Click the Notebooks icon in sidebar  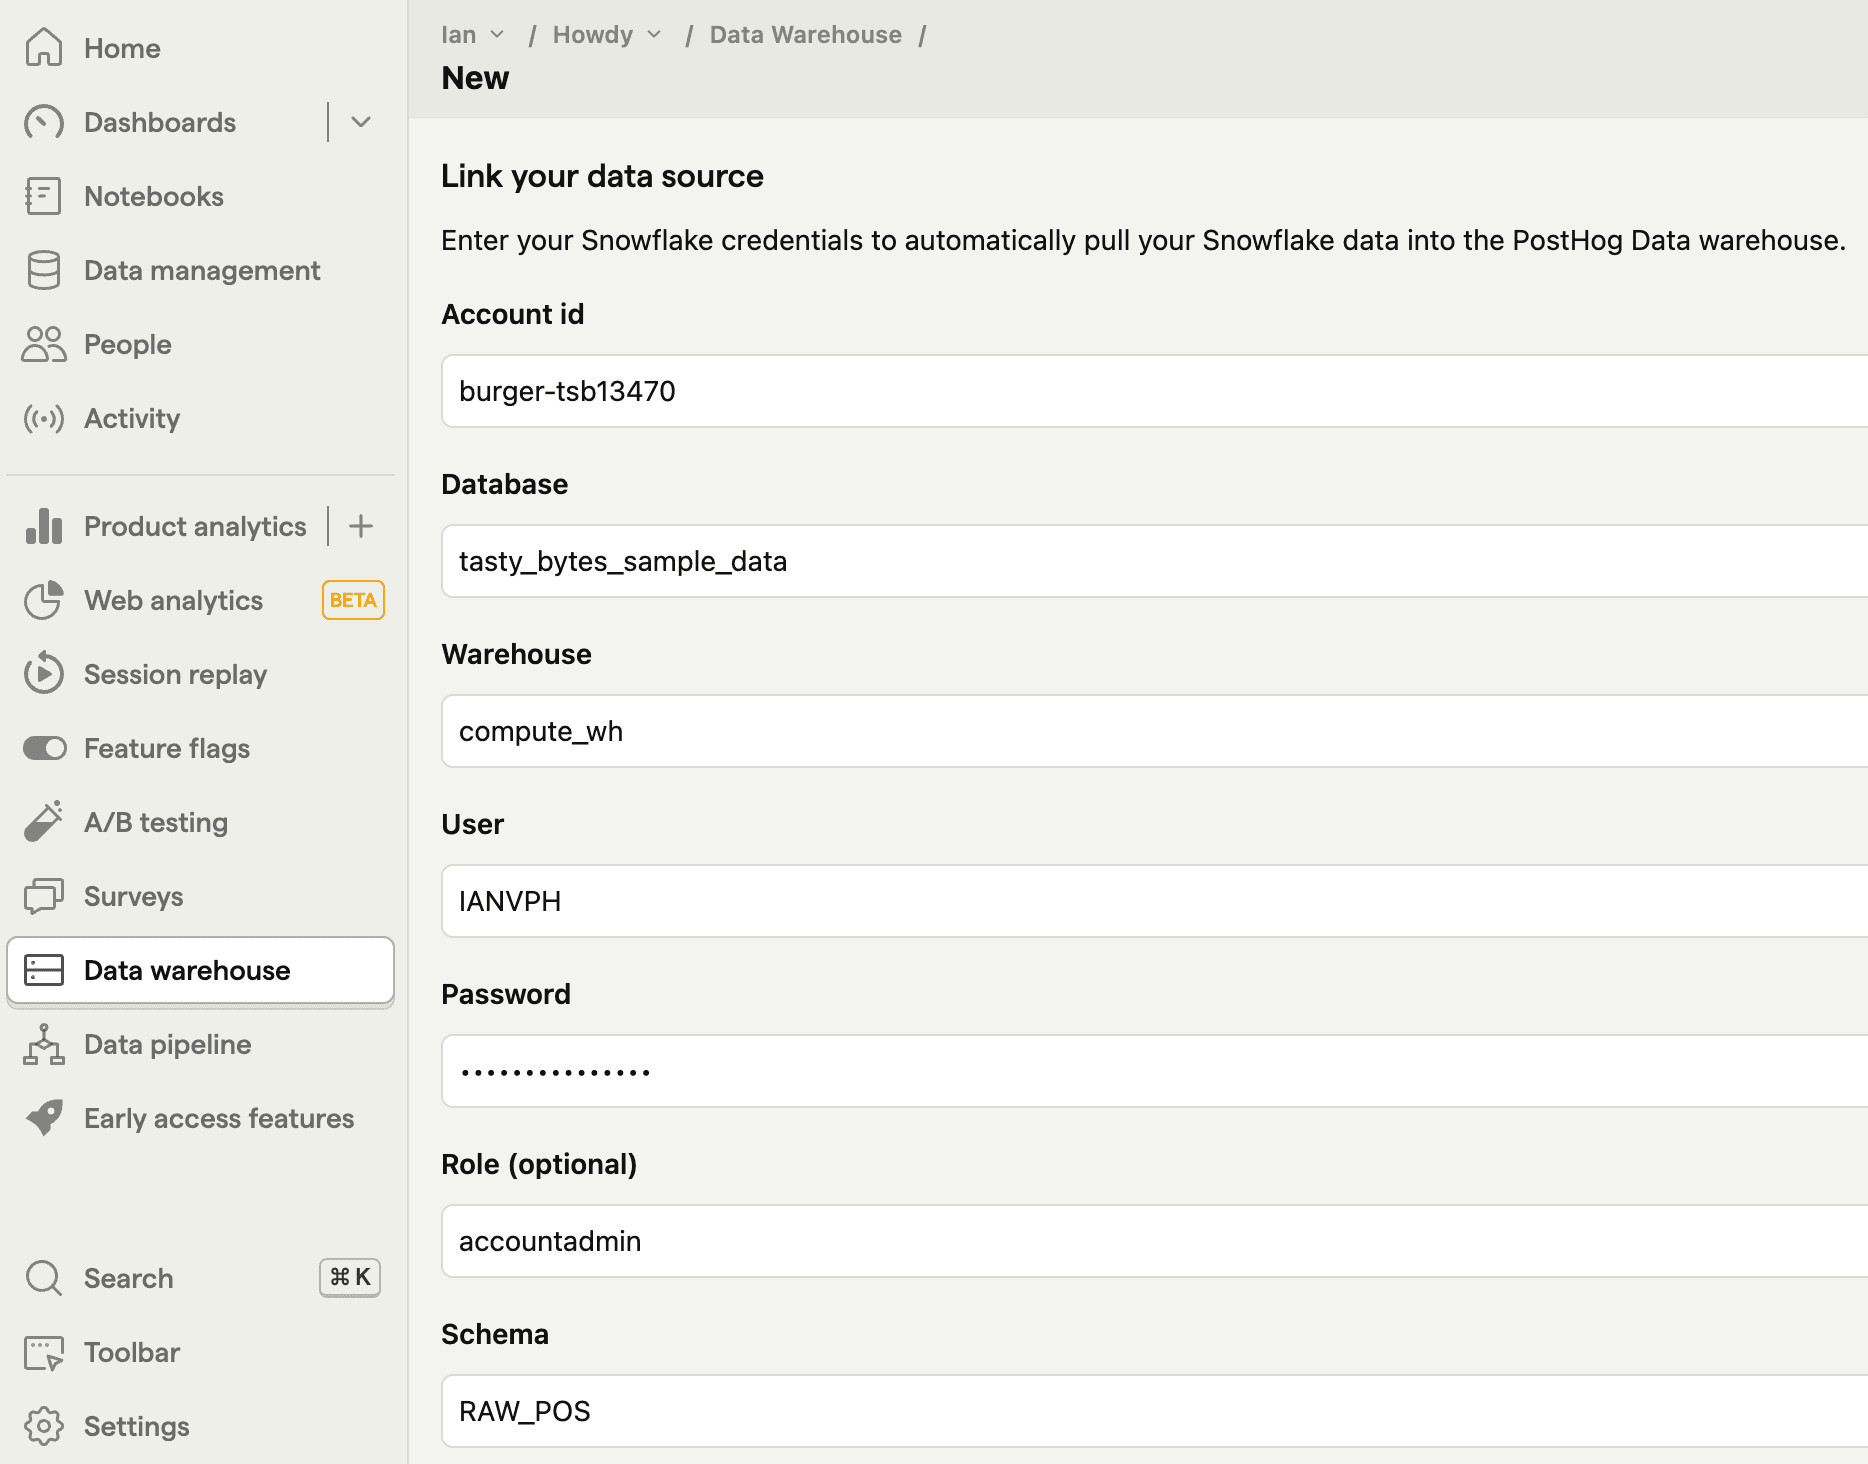[x=43, y=196]
